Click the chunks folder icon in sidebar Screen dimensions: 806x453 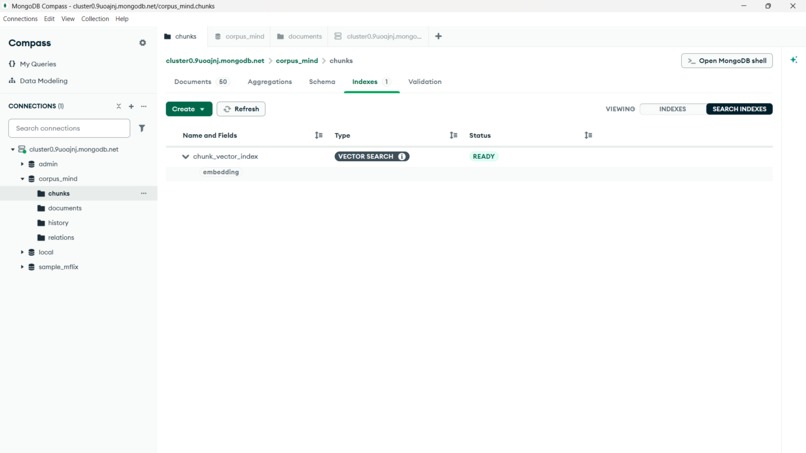(41, 193)
